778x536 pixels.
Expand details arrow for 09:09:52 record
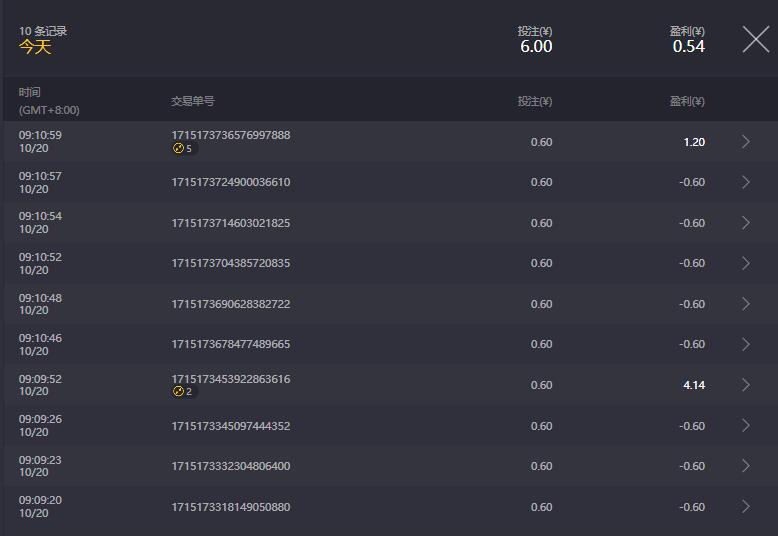(x=746, y=385)
